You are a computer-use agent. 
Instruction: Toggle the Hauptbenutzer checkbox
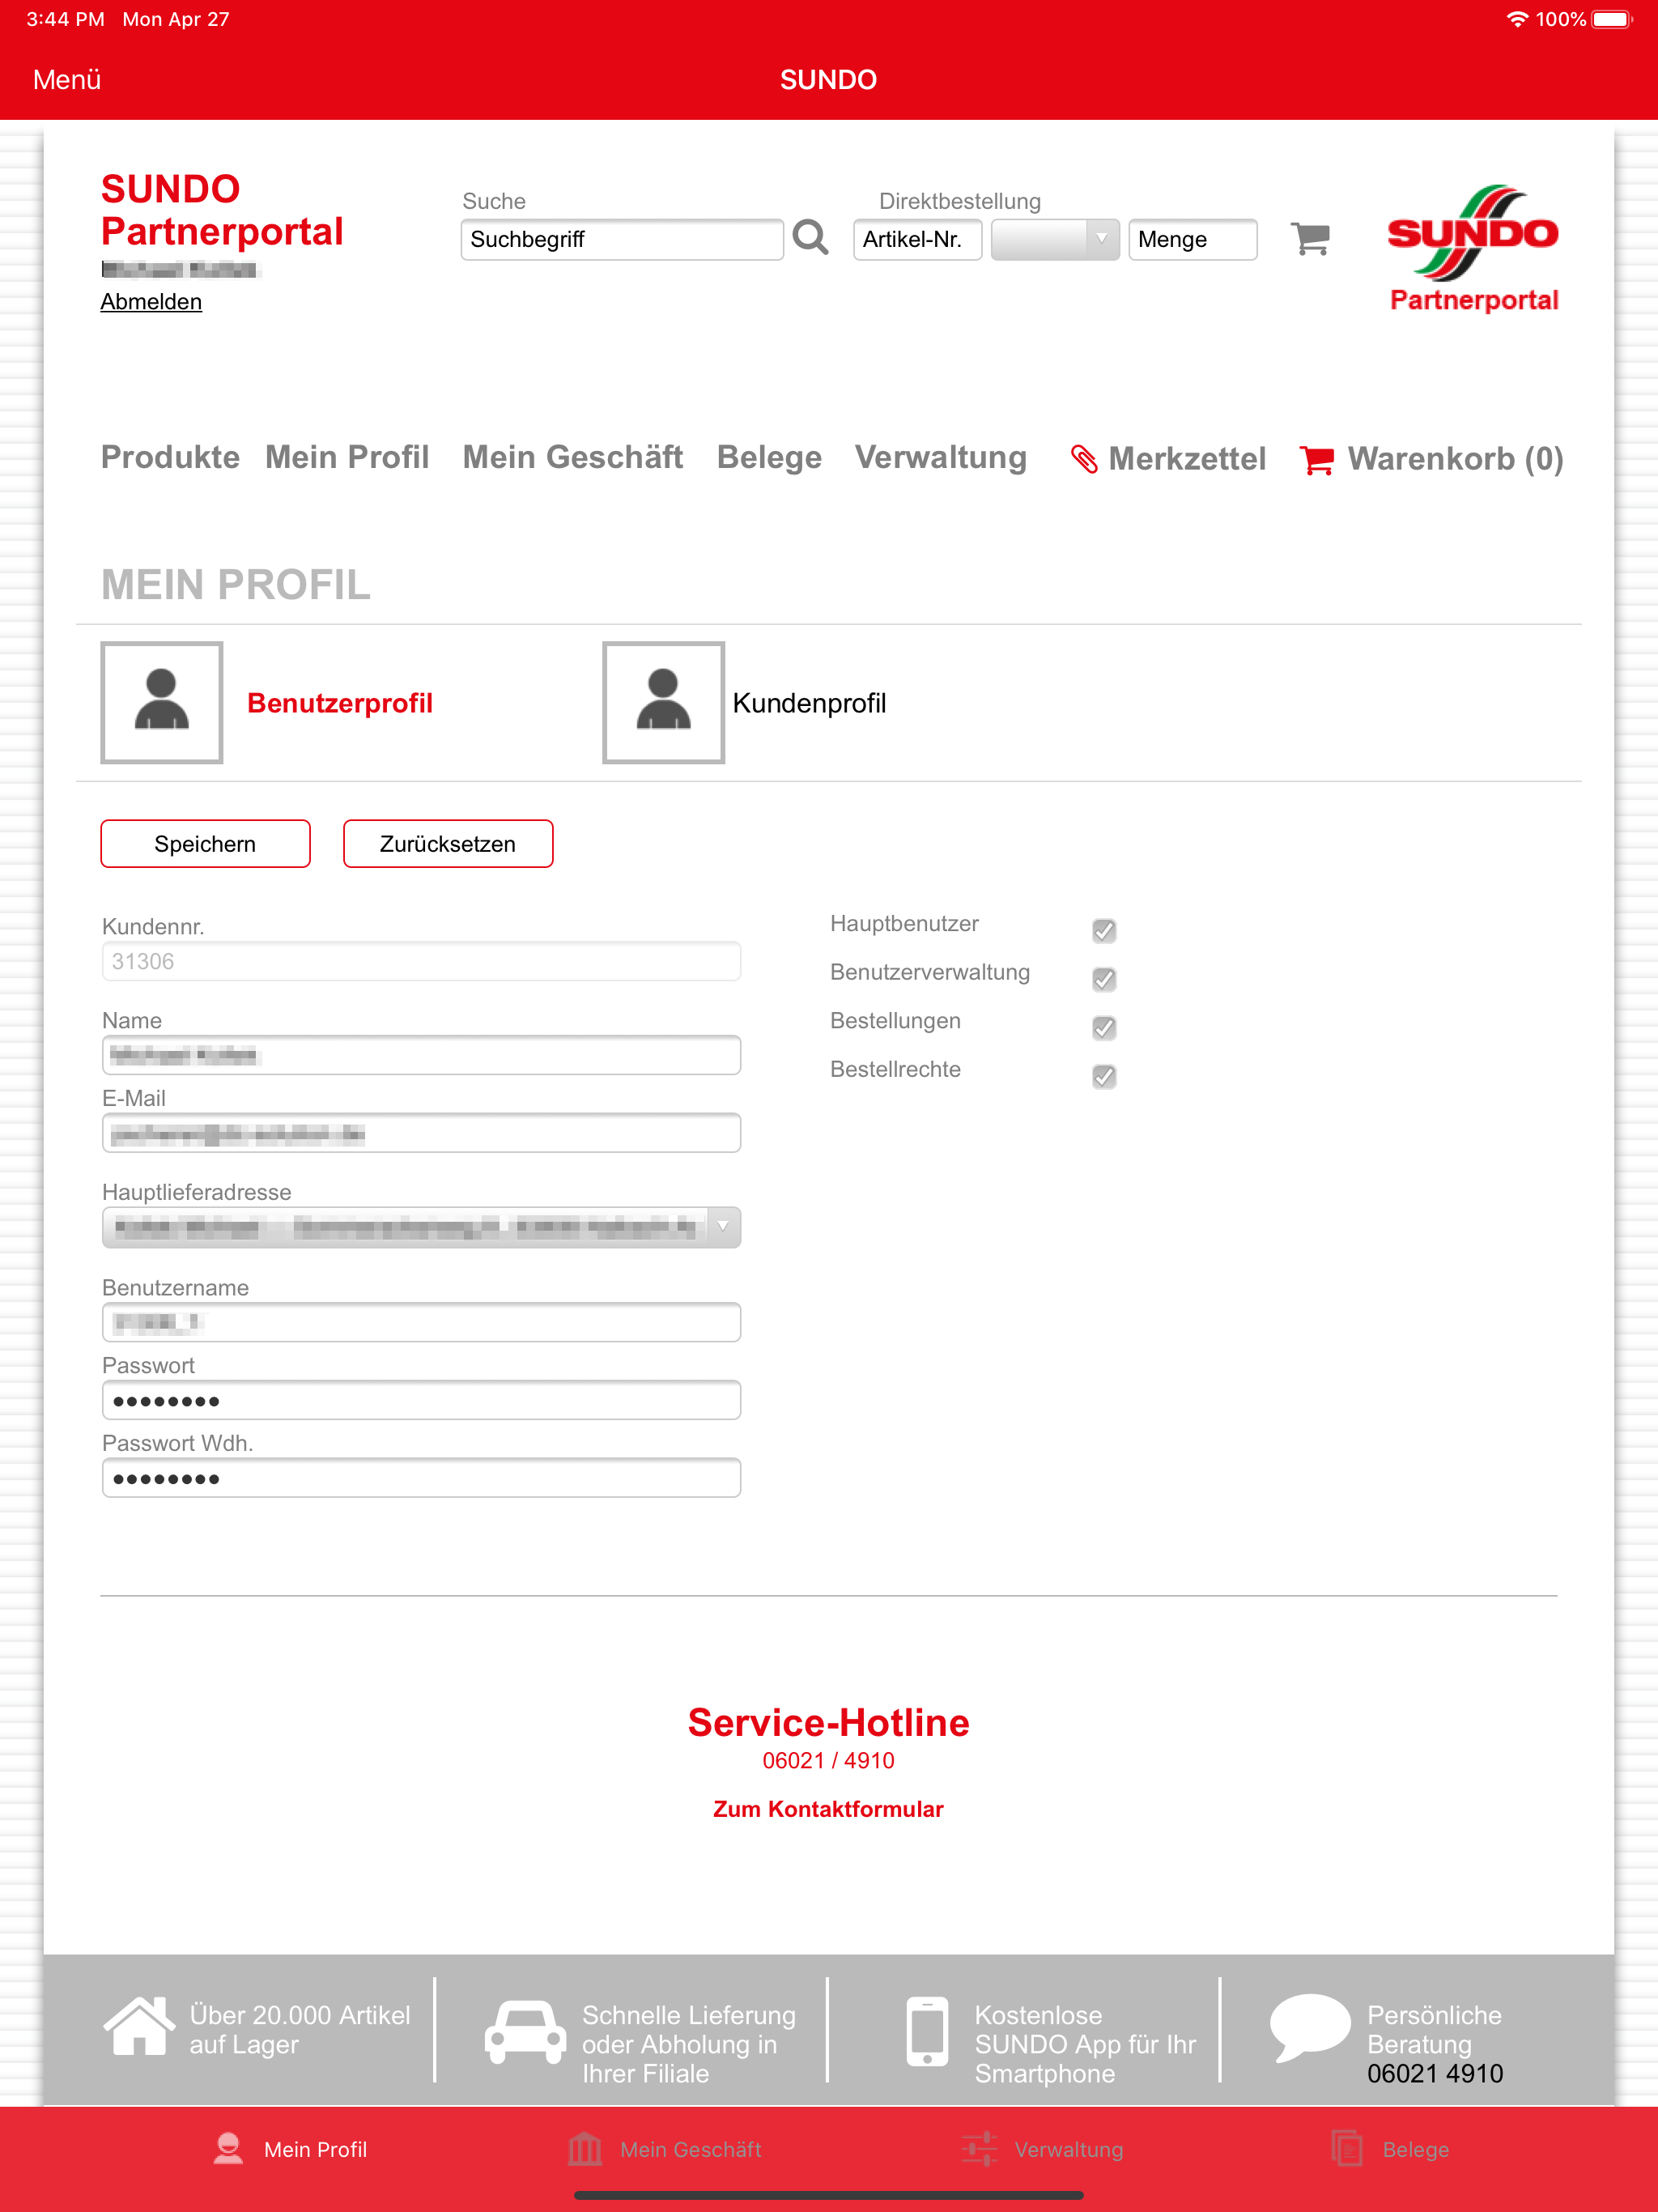[1104, 931]
